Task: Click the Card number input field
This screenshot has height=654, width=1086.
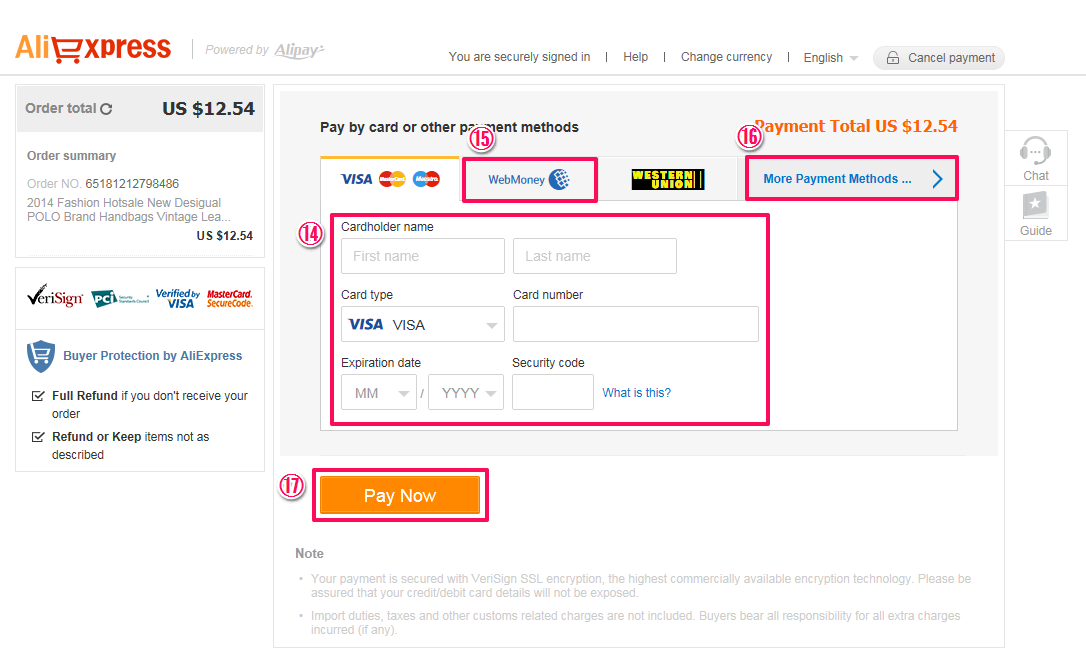Action: 636,324
